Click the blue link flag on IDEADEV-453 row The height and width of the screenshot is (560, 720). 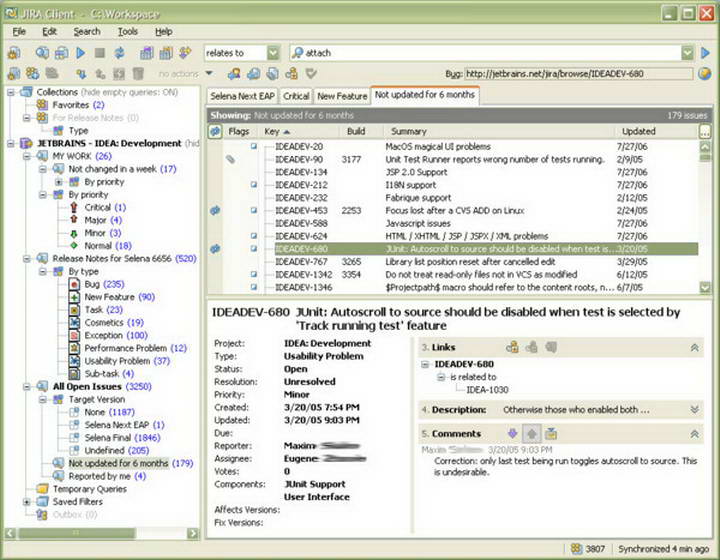coord(215,211)
